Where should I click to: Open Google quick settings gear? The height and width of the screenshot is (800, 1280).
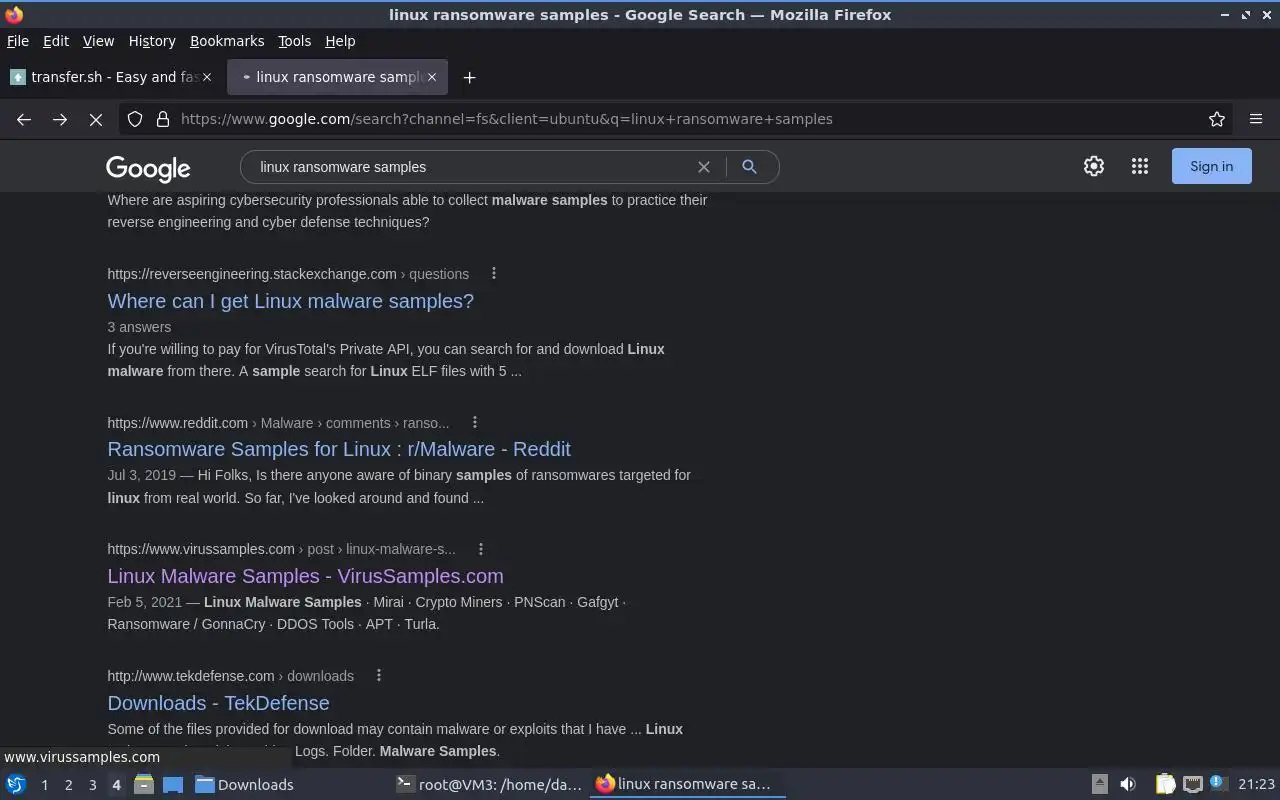click(x=1094, y=167)
